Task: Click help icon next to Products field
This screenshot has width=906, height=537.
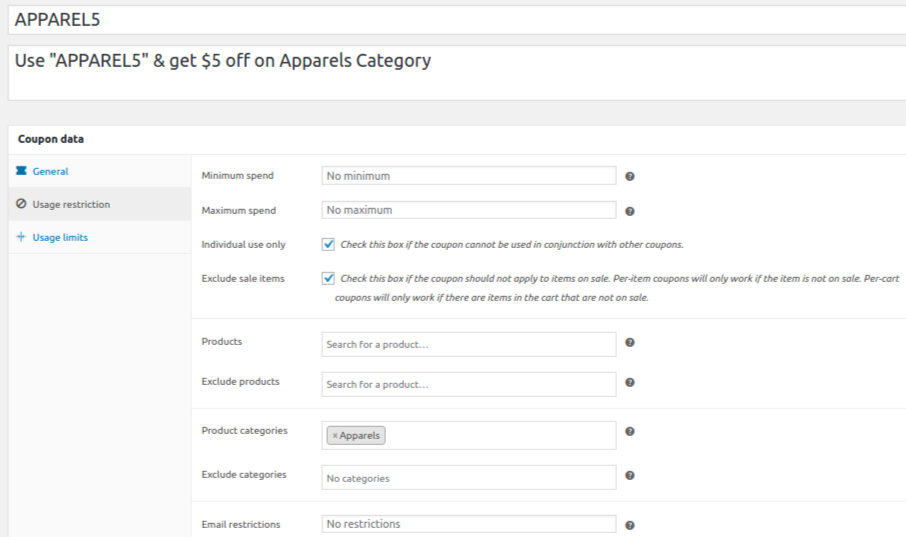Action: (x=630, y=342)
